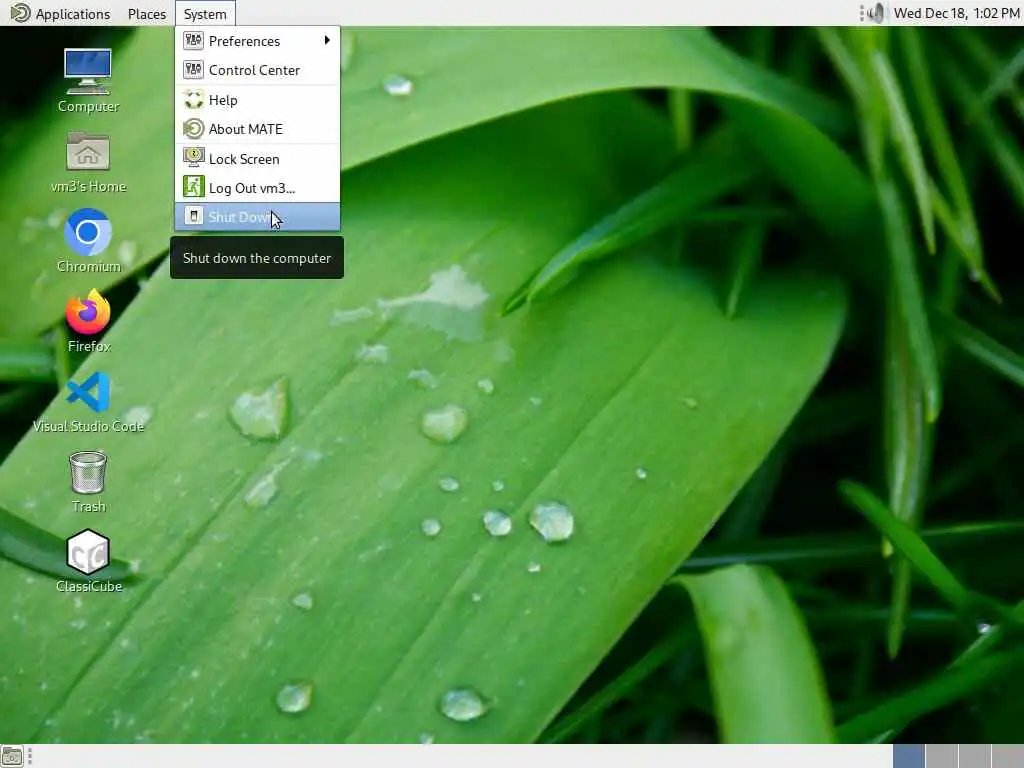Click the Shut Down power icon
1024x768 pixels.
(x=193, y=216)
